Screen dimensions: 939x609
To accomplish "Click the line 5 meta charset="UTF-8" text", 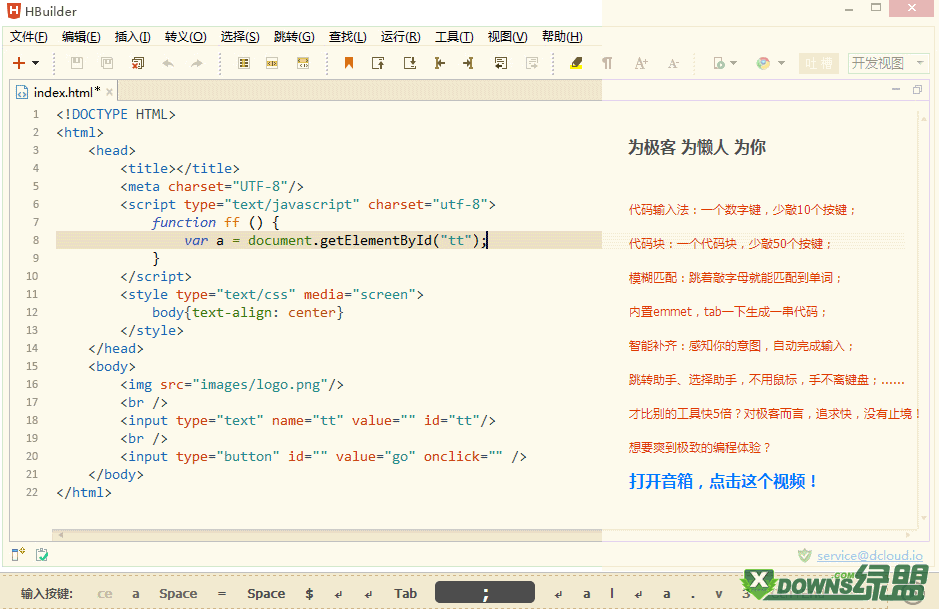I will point(212,186).
